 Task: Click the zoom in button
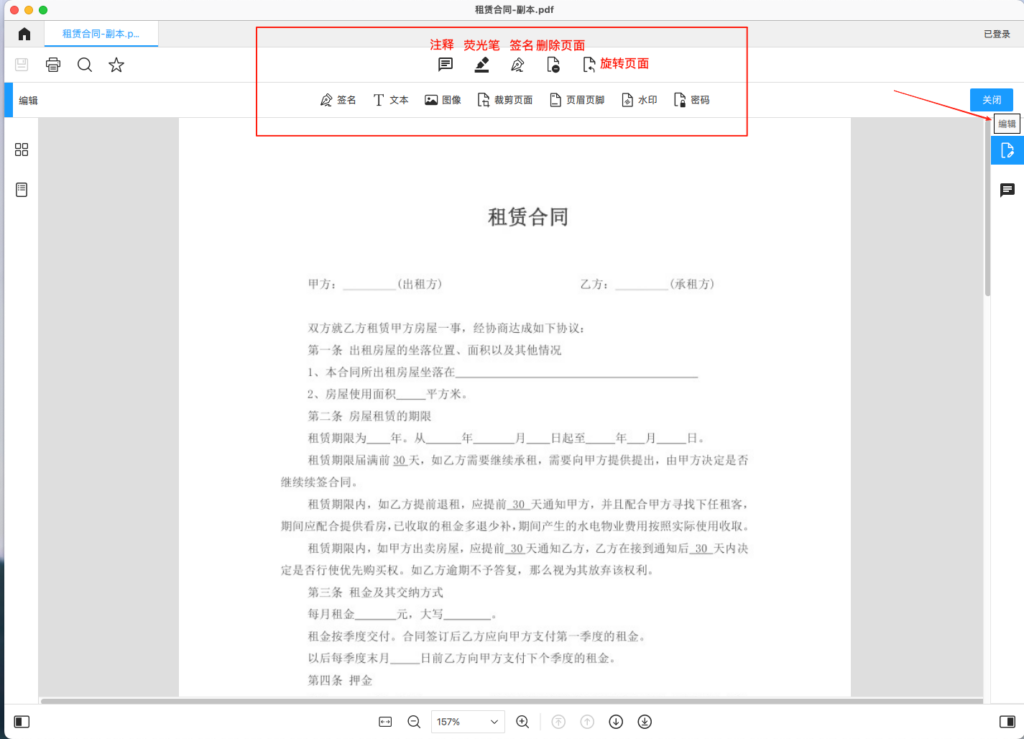(522, 721)
